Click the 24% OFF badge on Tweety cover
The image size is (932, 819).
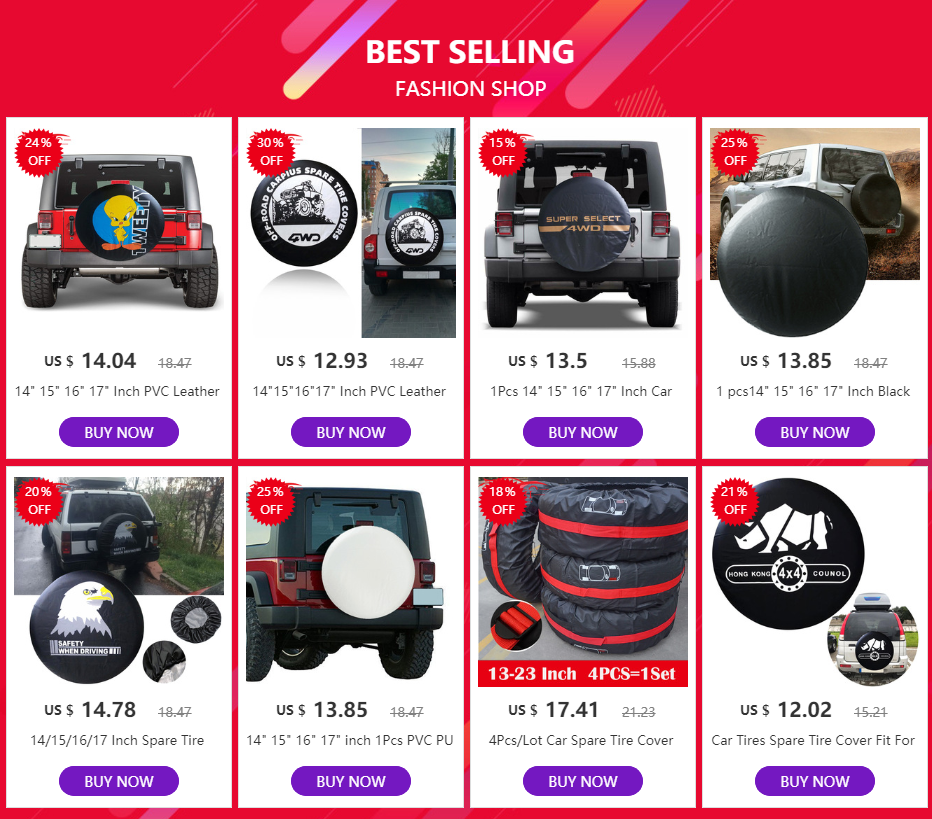(x=39, y=152)
